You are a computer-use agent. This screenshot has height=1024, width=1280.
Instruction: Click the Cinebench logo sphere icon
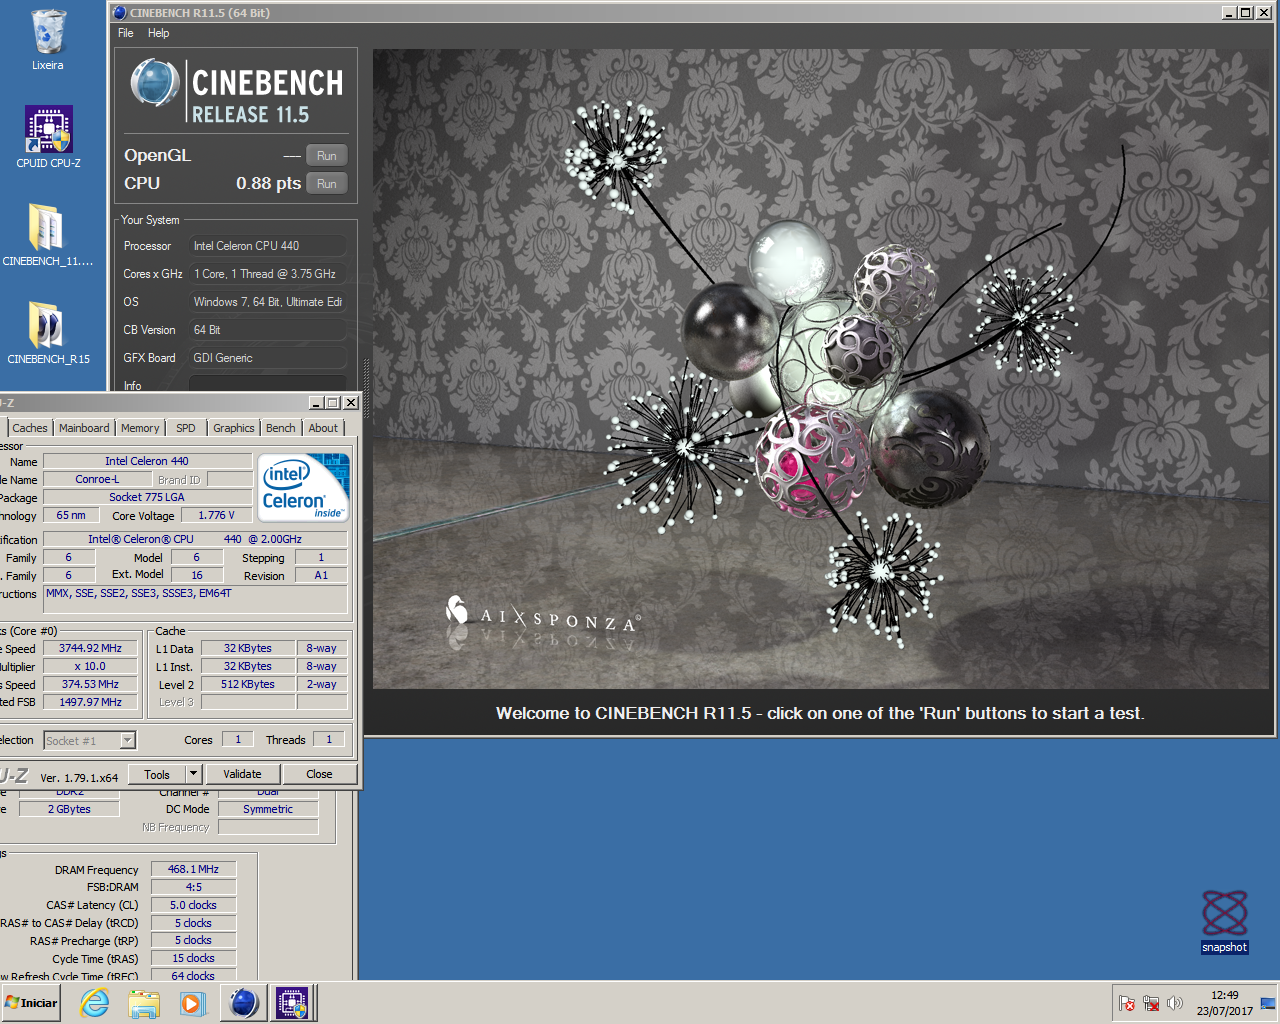155,83
